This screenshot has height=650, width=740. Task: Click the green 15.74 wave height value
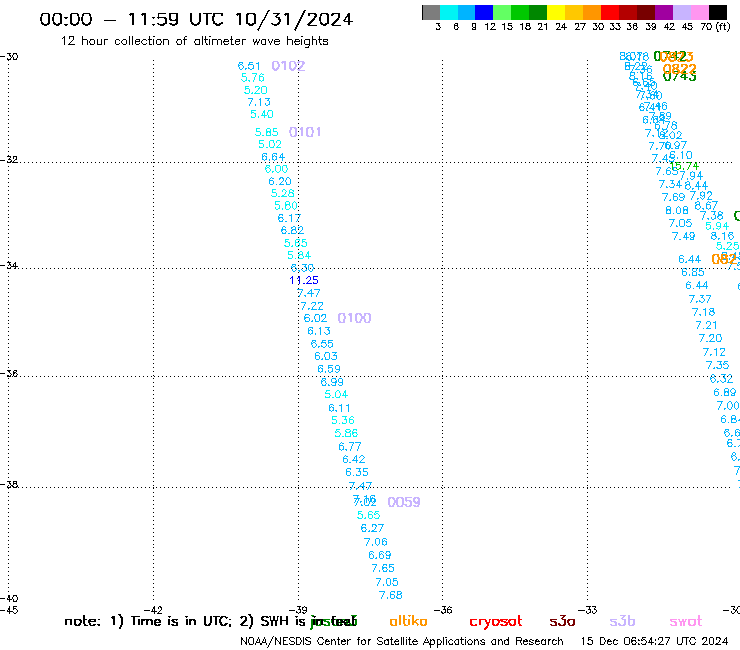[684, 166]
